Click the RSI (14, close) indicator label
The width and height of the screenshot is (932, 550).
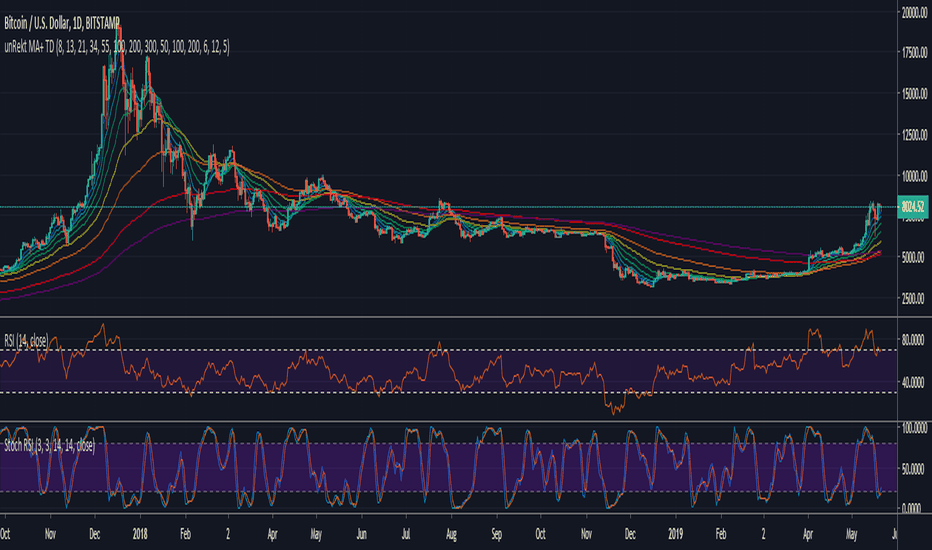[x=26, y=341]
